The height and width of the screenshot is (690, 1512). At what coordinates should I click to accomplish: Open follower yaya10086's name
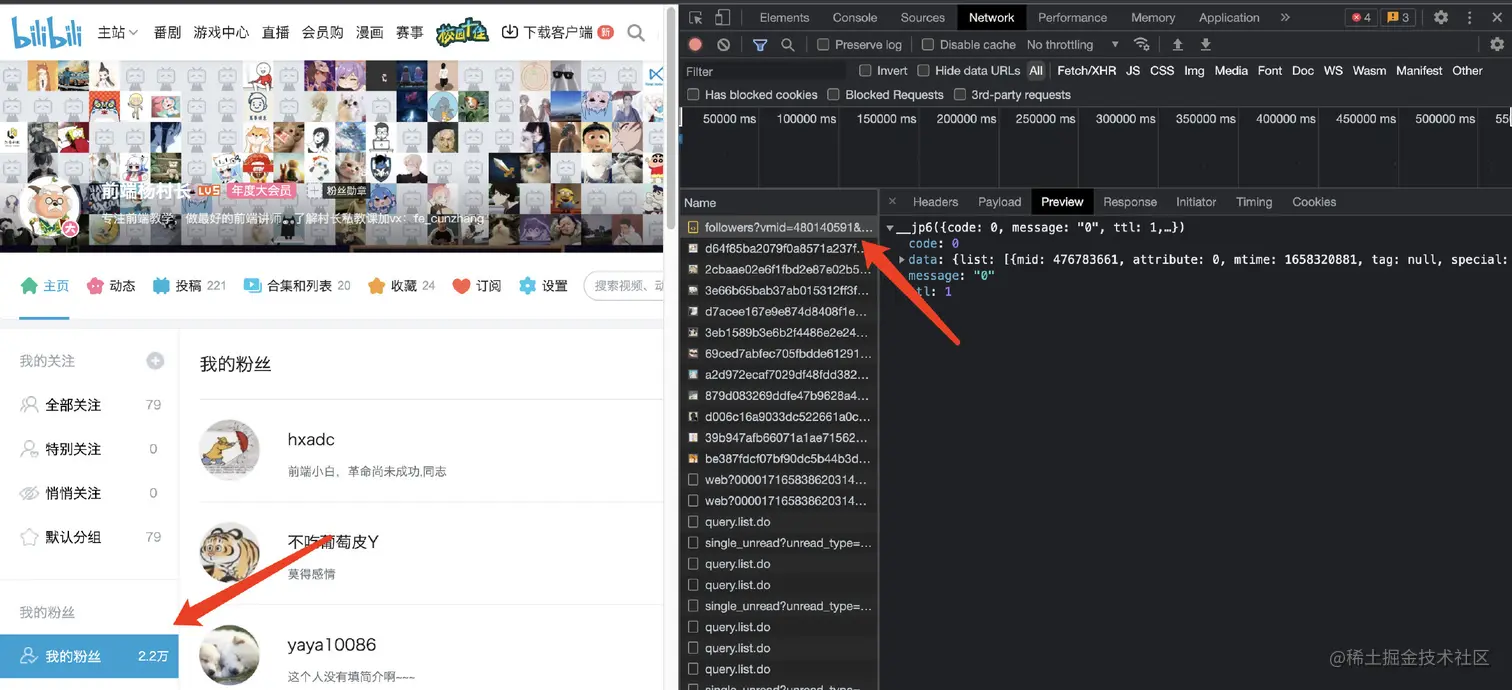tap(332, 645)
